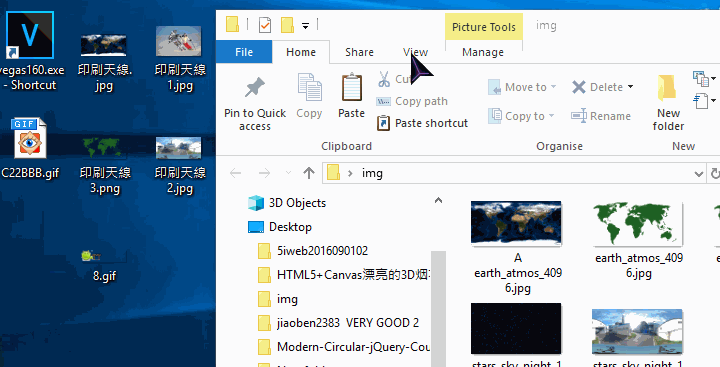Select the 5iweb2016090102 folder in tree
The width and height of the screenshot is (720, 367).
313,251
